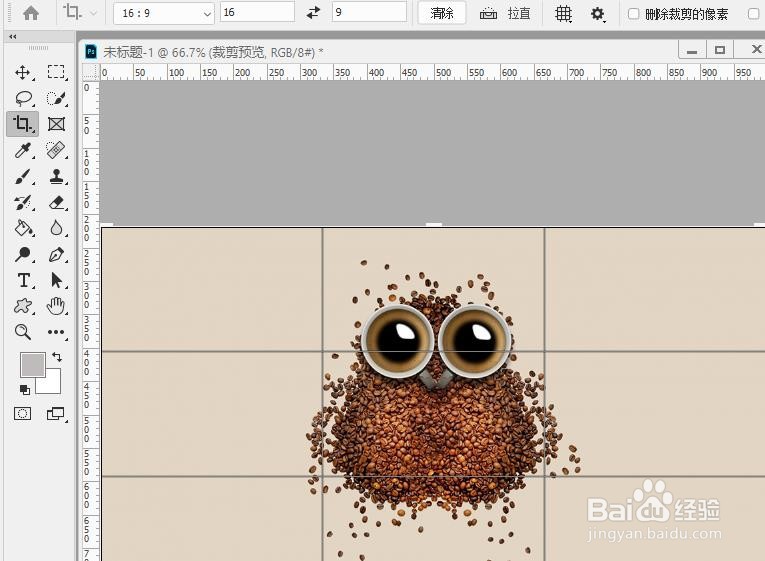
Task: Reset to default foreground background colors
Action: pos(24,389)
